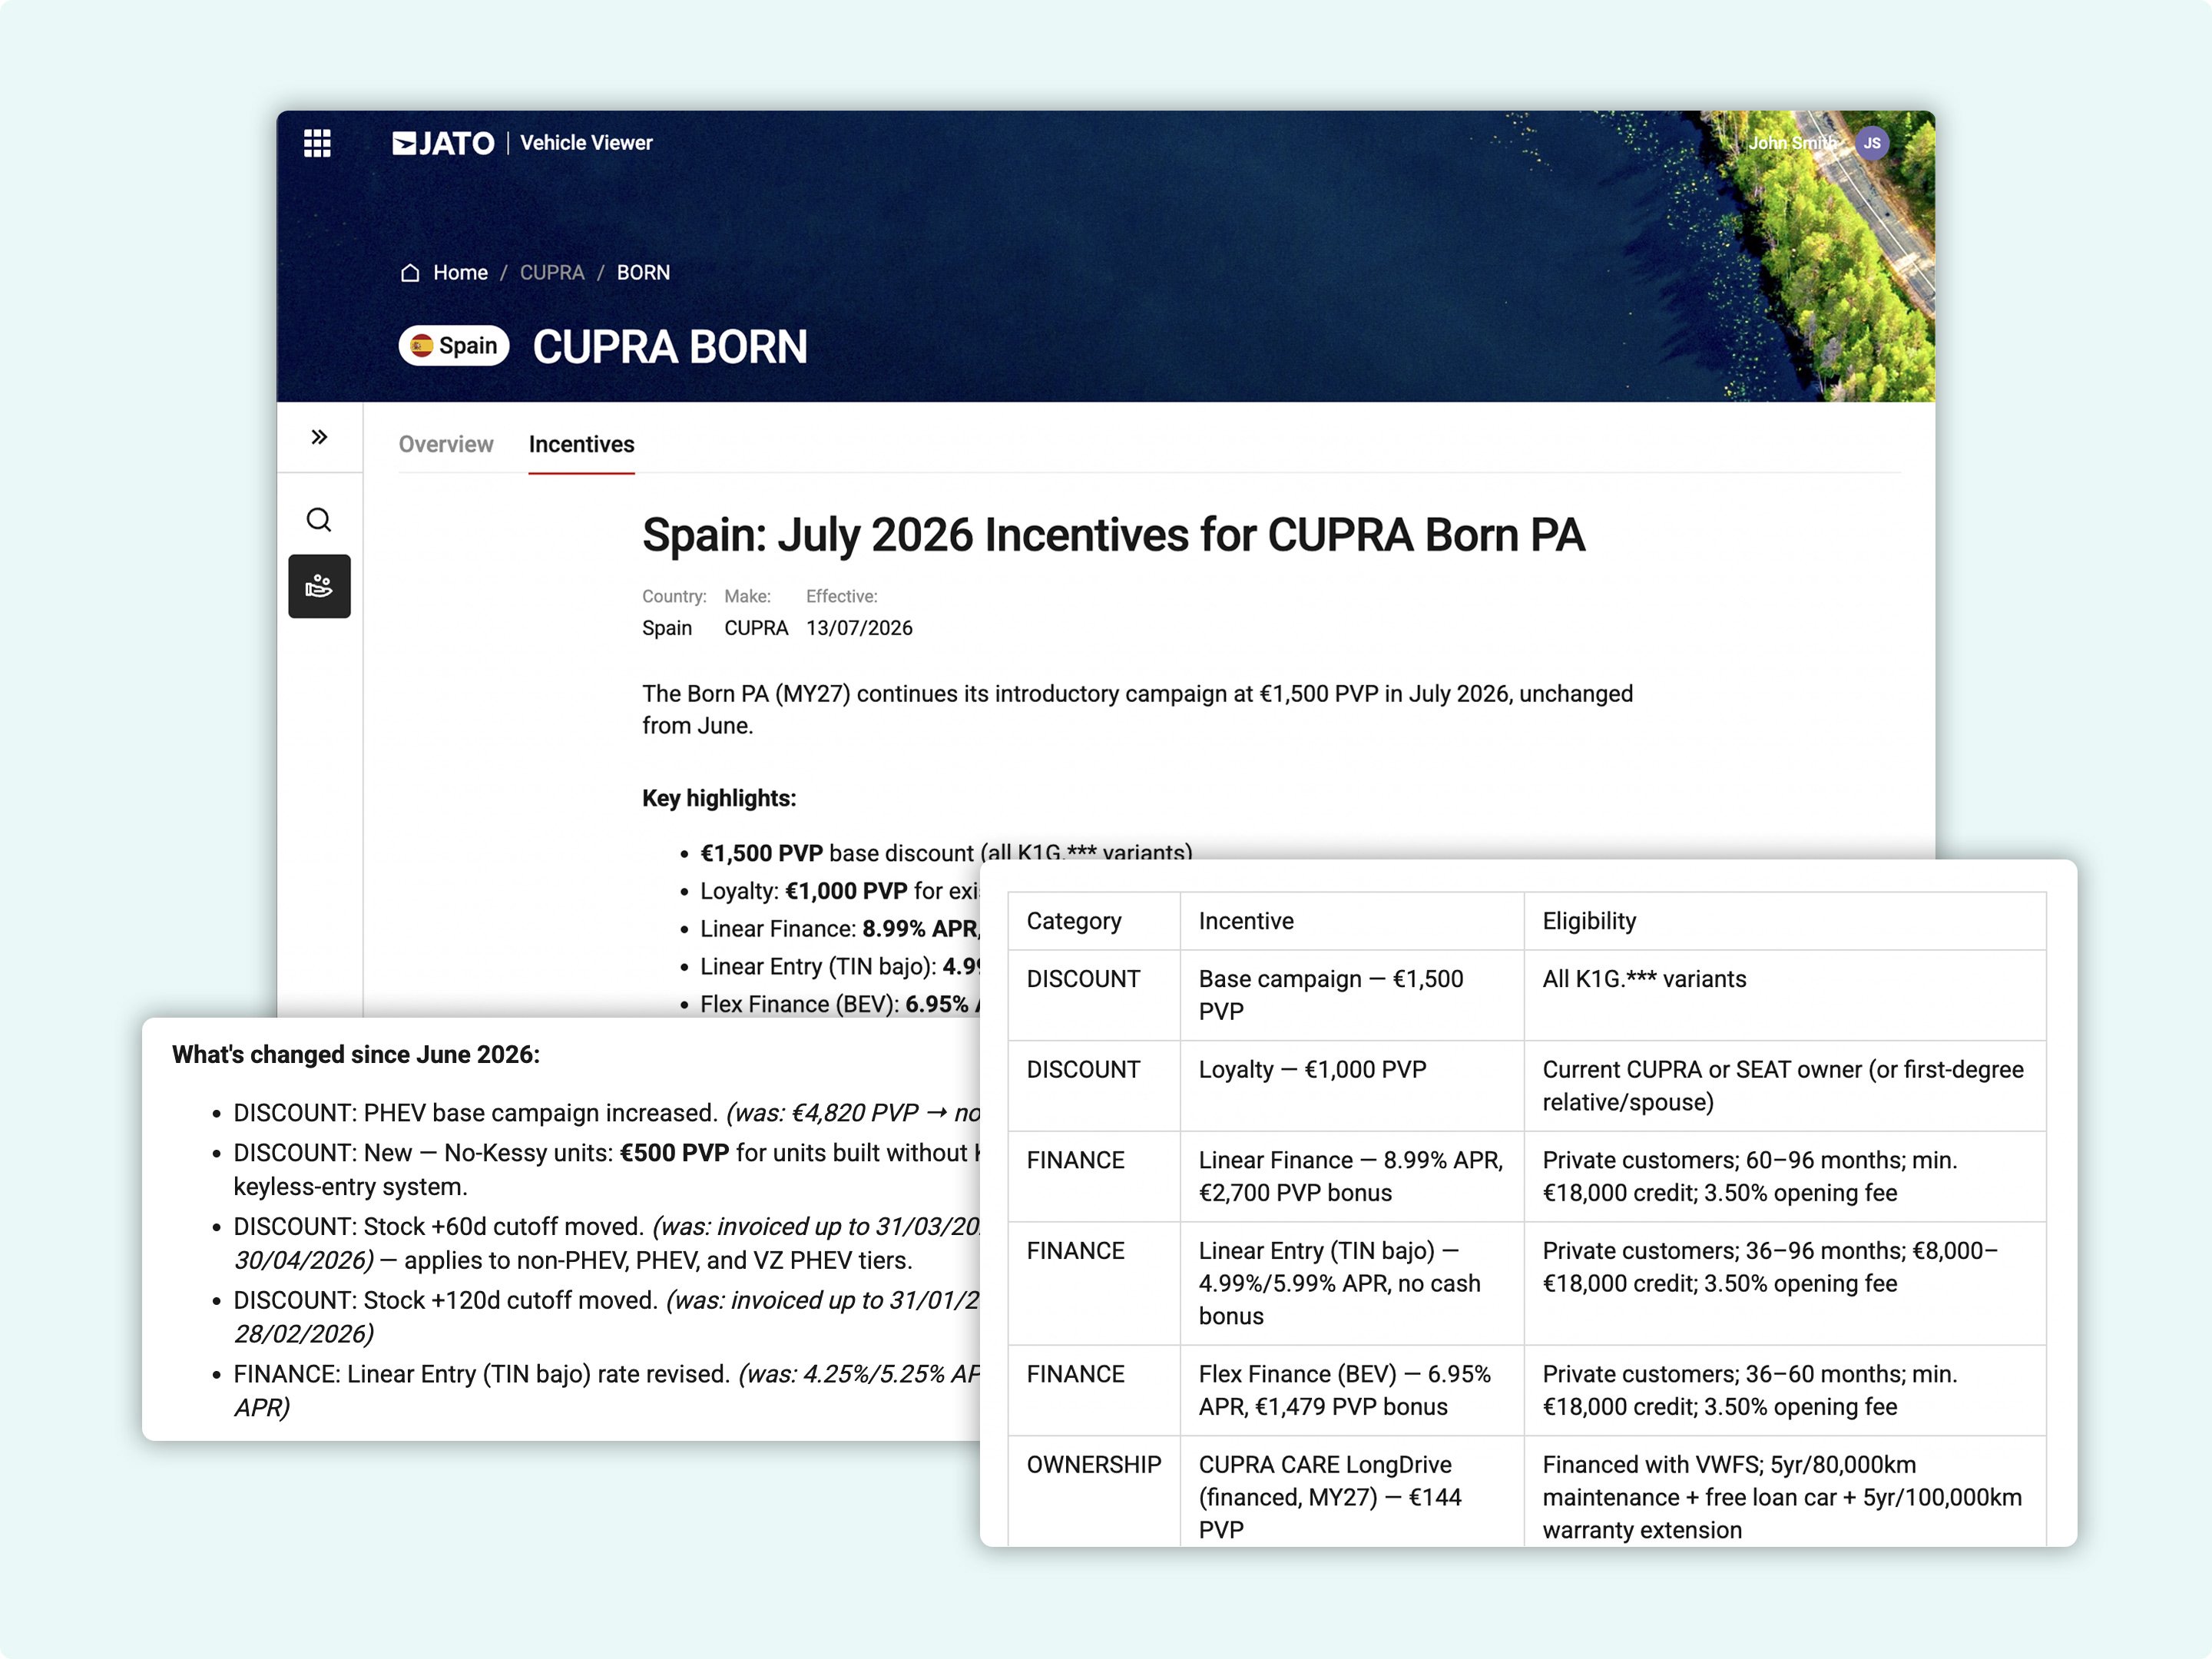This screenshot has height=1659, width=2212.
Task: Click the Category column header
Action: (1074, 921)
